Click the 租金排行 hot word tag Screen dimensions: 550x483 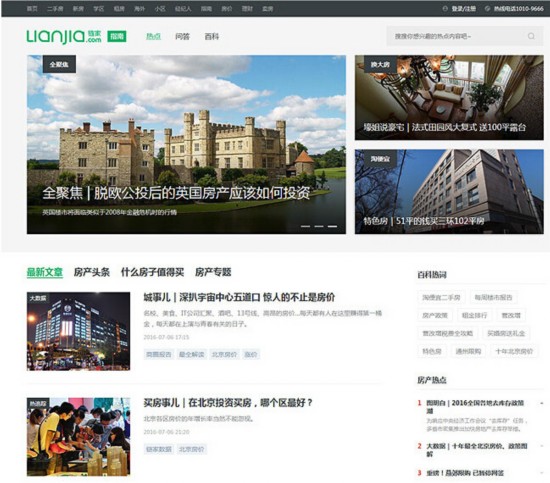click(475, 315)
